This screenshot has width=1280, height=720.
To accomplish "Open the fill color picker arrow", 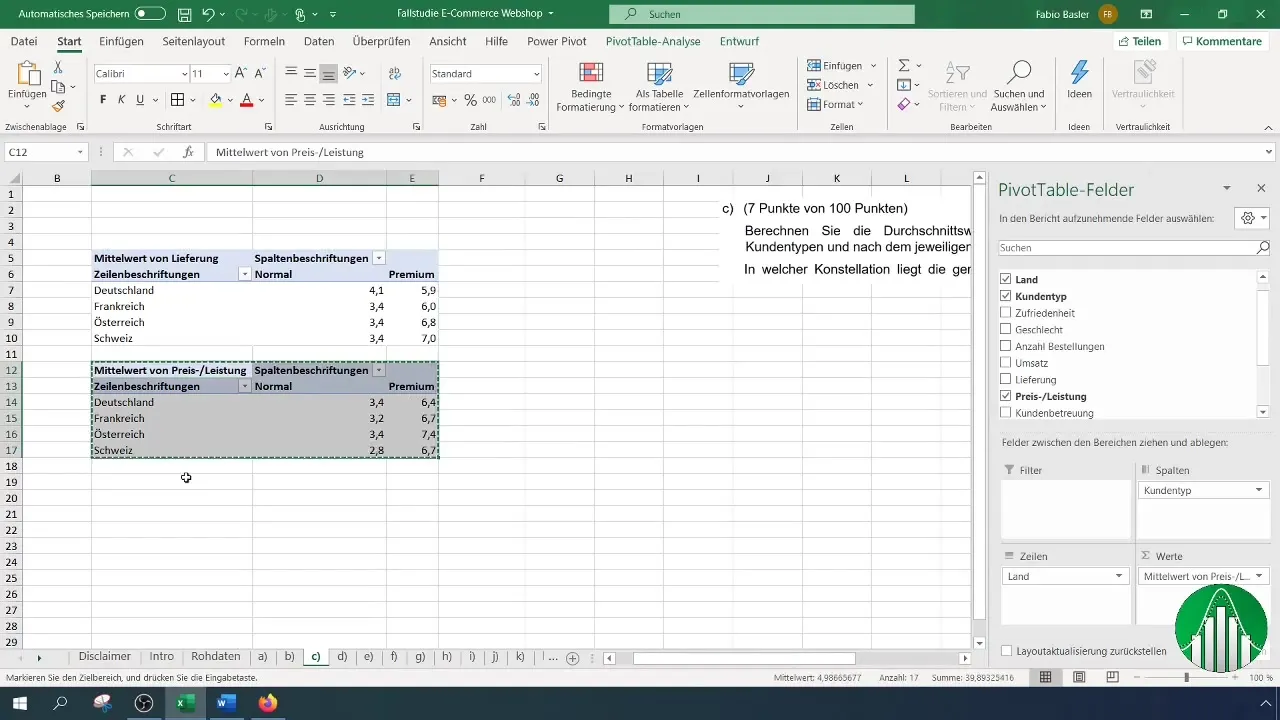I will [231, 100].
